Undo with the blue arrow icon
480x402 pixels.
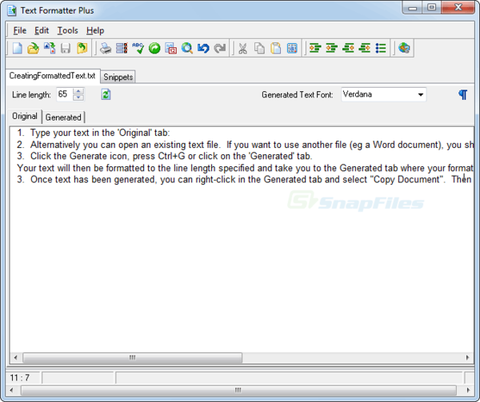[203, 48]
